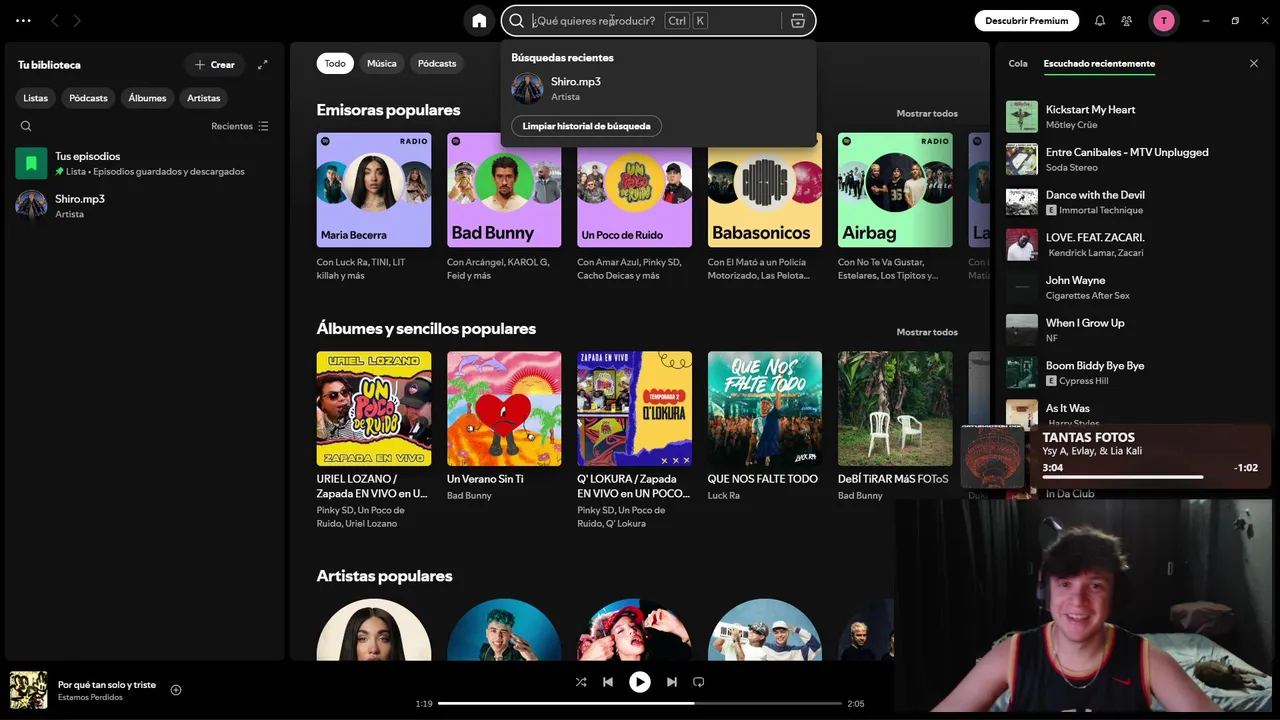The width and height of the screenshot is (1280, 720).
Task: Open Recientes sort dropdown in library
Action: (x=240, y=126)
